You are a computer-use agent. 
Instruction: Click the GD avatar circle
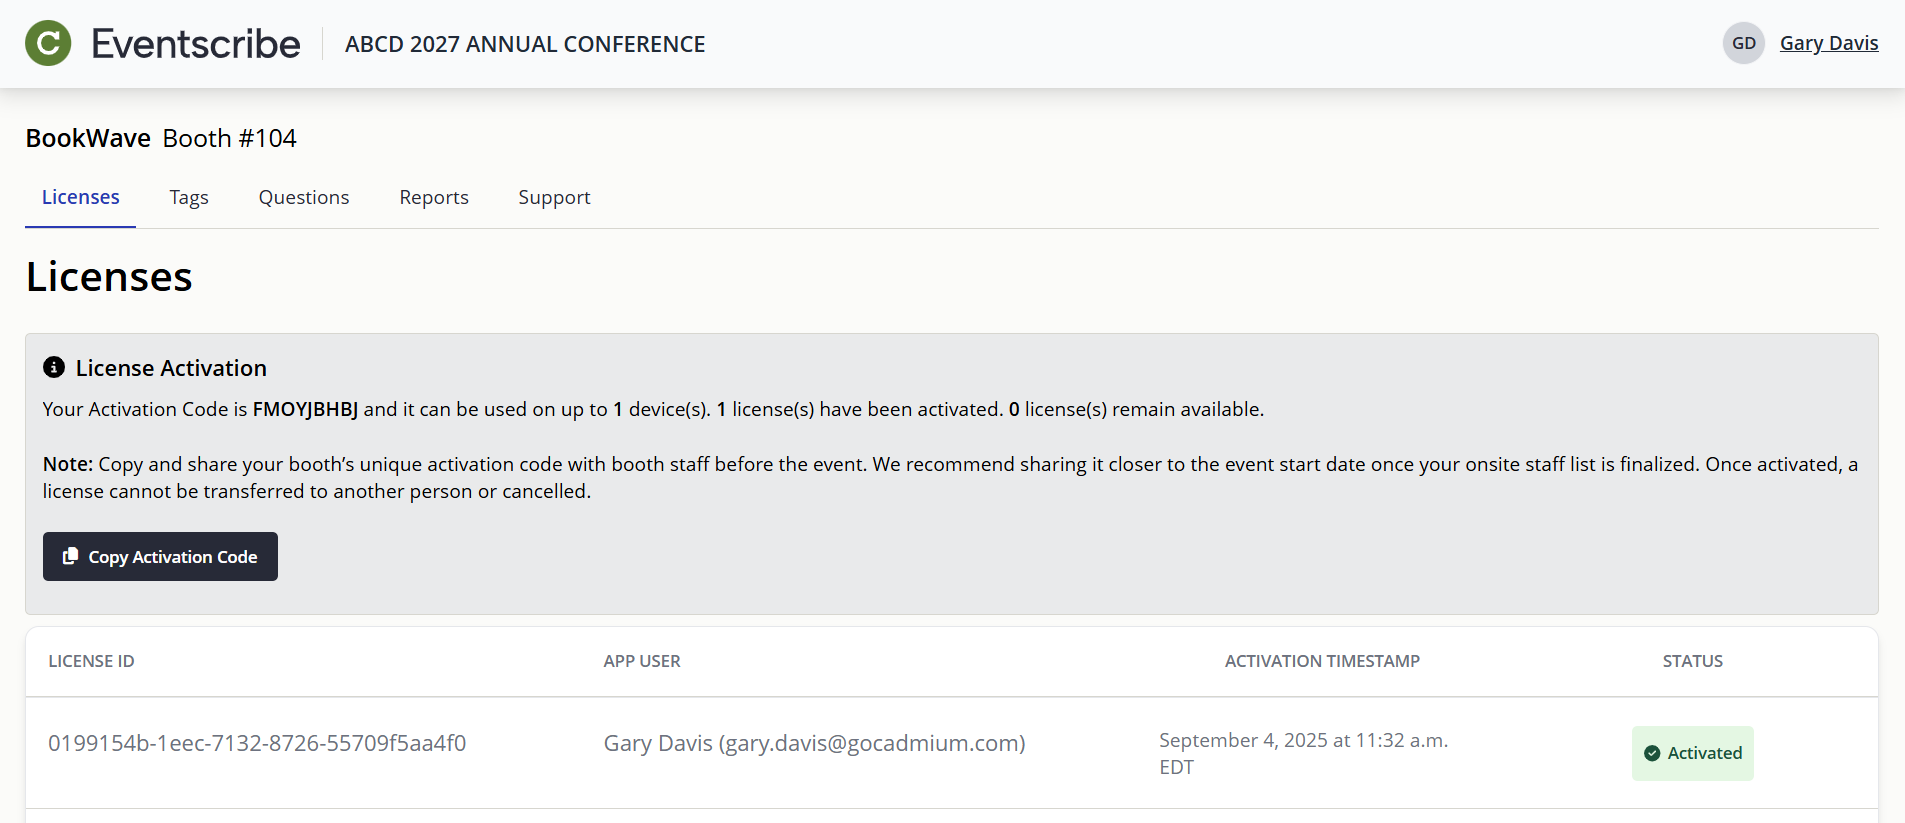[1743, 43]
